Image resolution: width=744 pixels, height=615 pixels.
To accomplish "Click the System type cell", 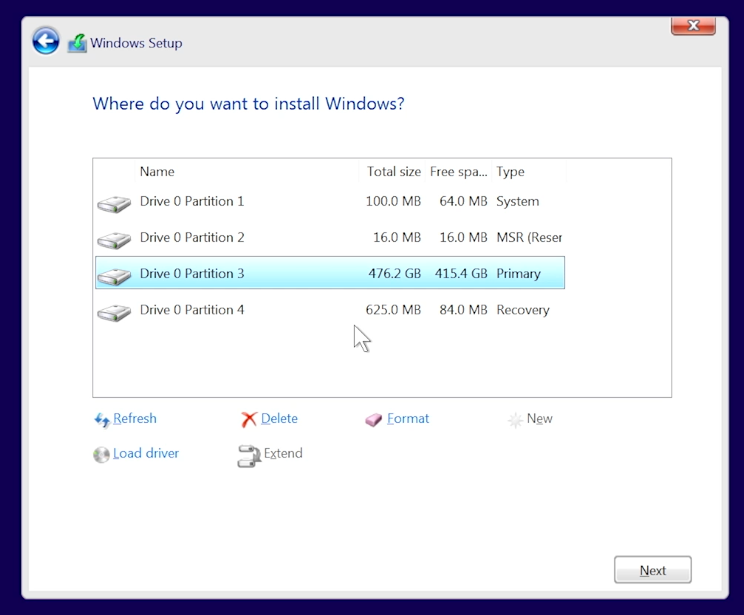I will [518, 202].
